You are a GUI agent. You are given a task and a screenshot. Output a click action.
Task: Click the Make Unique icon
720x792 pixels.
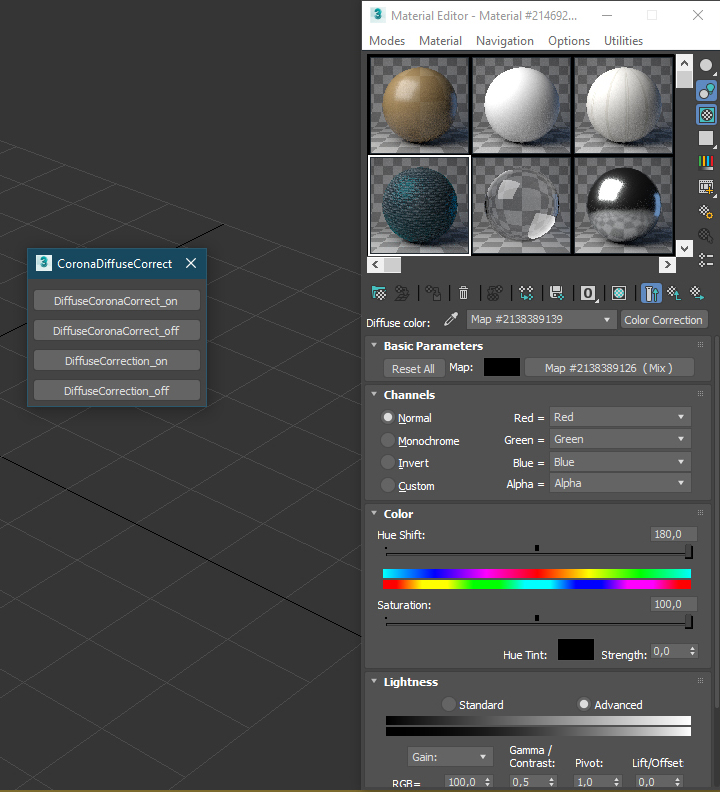pos(526,293)
